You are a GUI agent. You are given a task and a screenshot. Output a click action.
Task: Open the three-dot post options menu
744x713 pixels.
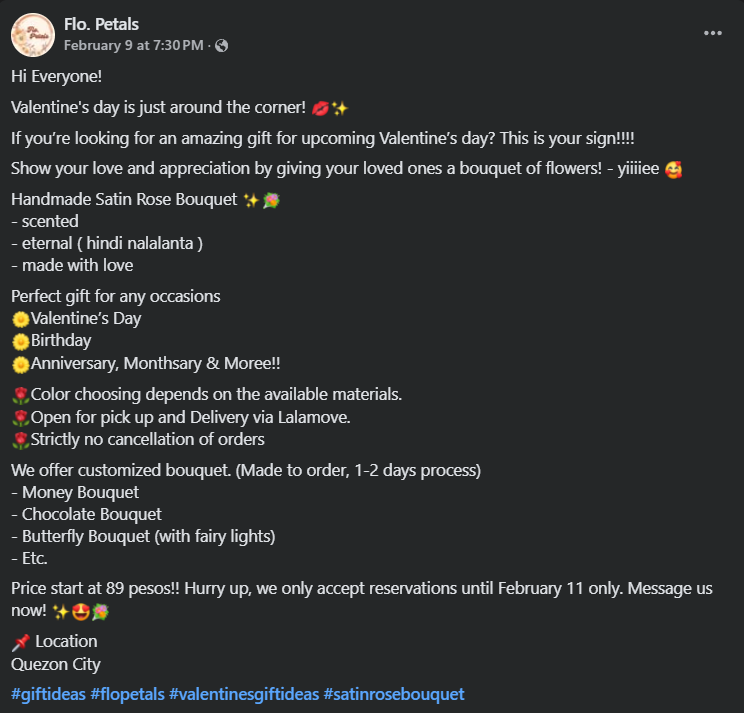(712, 33)
